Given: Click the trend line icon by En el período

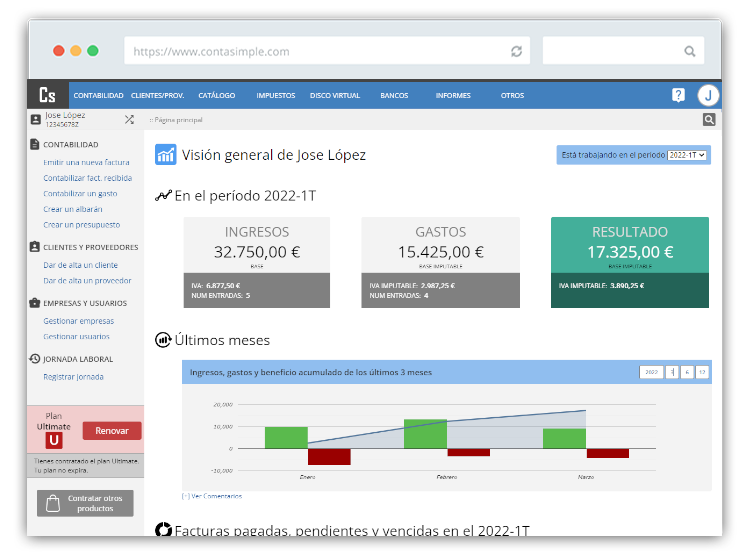Looking at the screenshot, I should 163,196.
